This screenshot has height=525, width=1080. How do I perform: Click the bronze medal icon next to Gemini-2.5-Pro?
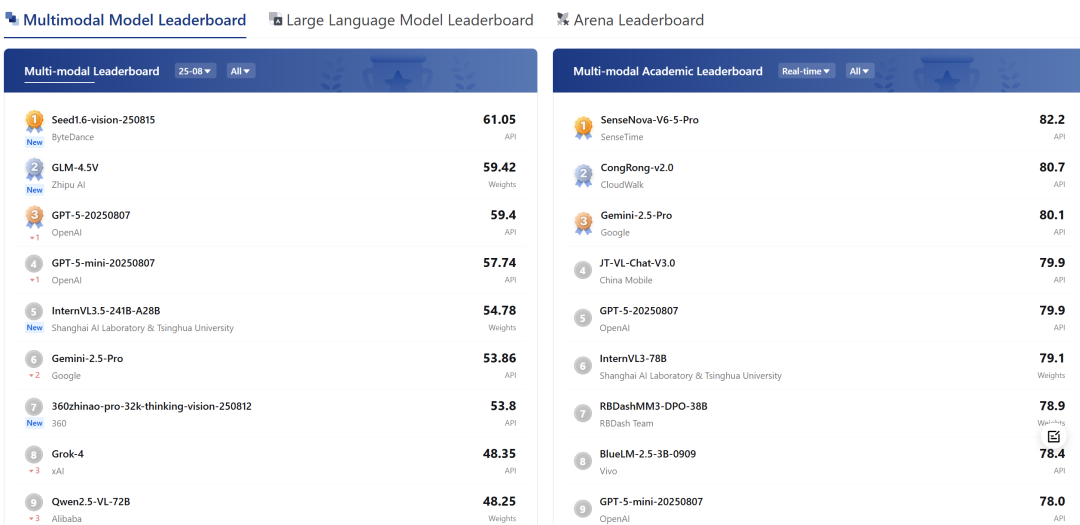point(583,223)
